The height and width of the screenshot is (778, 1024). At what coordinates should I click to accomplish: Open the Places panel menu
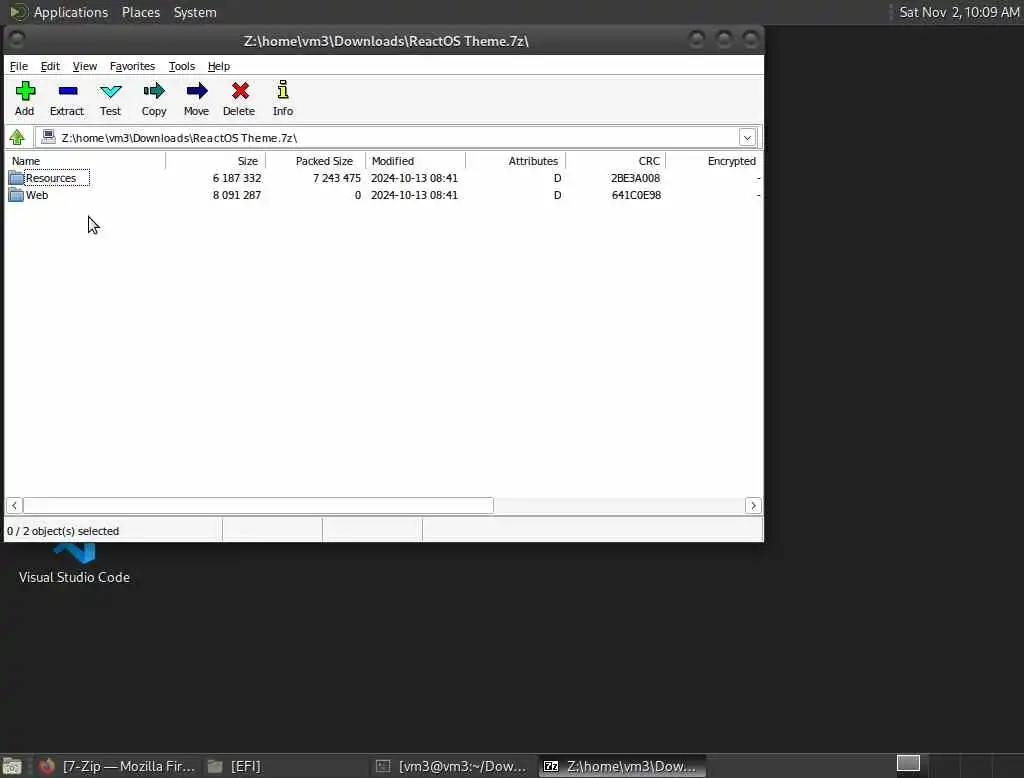click(x=141, y=12)
